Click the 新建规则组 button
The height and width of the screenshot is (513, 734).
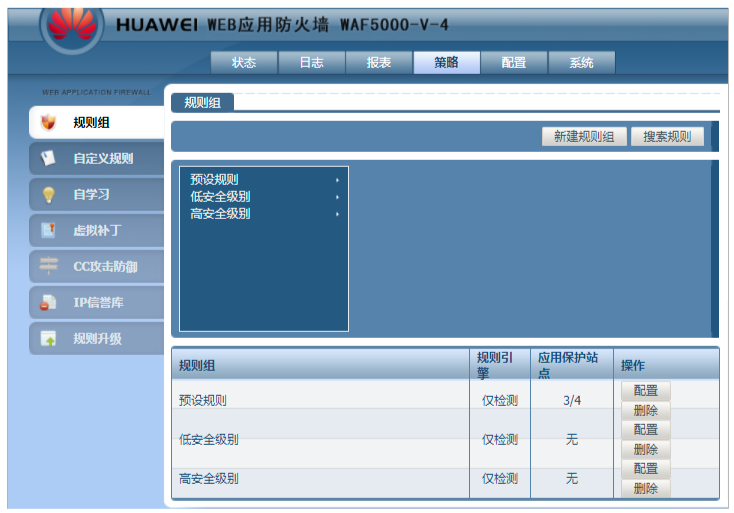(x=584, y=136)
